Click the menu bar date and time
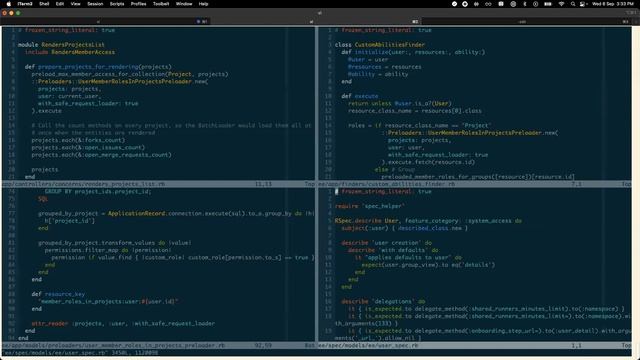Screen dimensions: 640x360 point(613,4)
